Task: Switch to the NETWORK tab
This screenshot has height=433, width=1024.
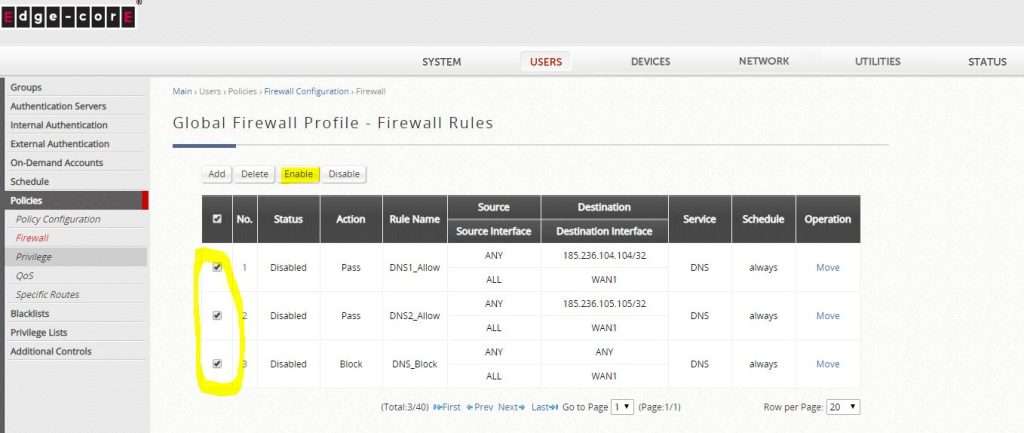Action: click(763, 62)
